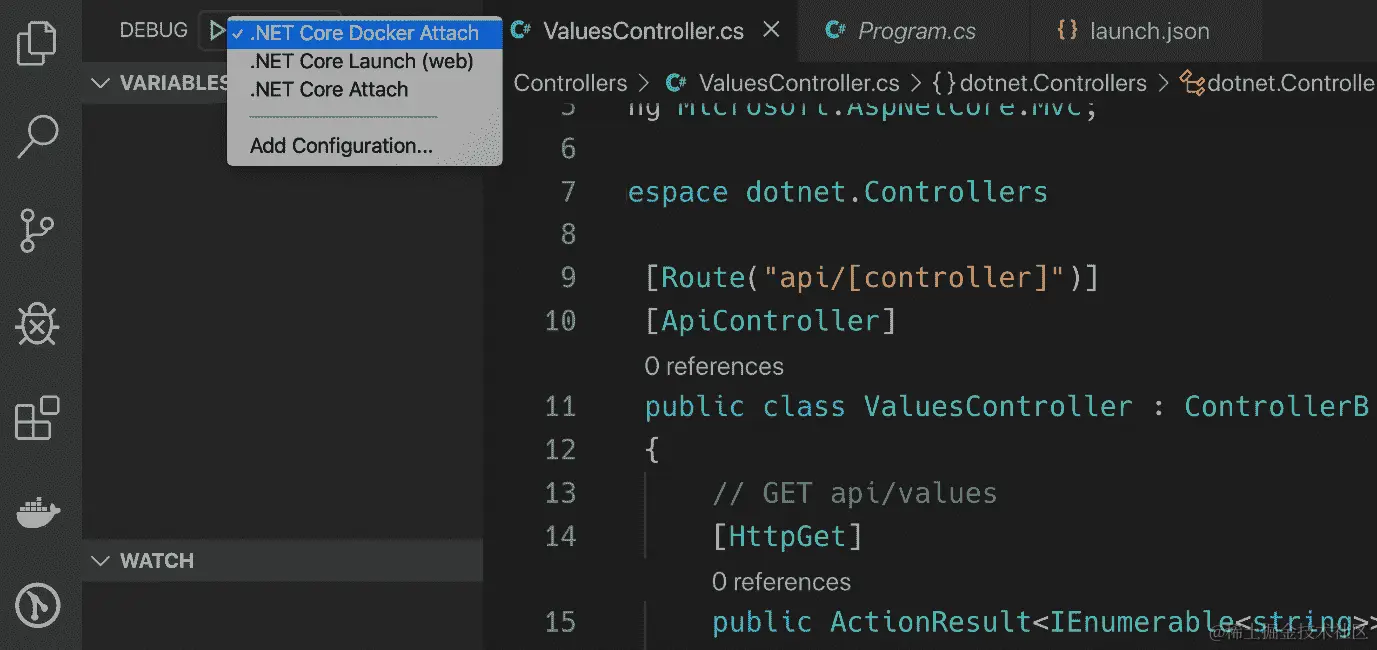Click line number 12 in gutter
1377x650 pixels.
tap(560, 450)
